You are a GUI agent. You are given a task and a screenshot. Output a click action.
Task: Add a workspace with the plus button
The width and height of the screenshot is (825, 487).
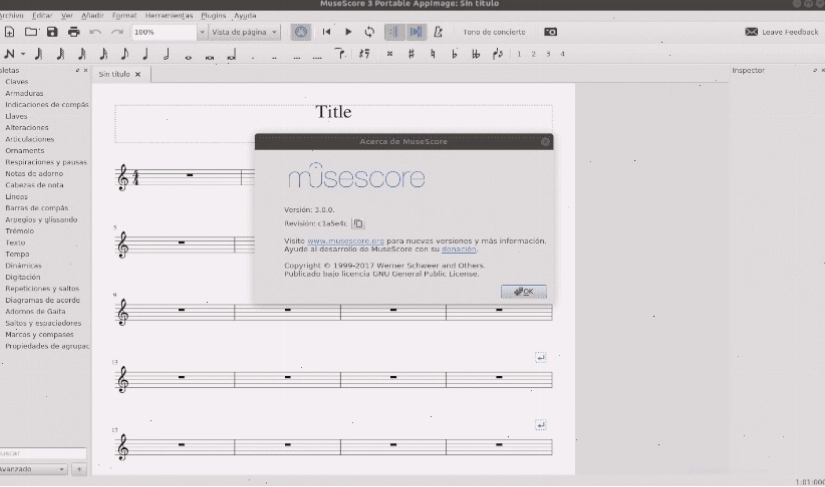pyautogui.click(x=79, y=469)
